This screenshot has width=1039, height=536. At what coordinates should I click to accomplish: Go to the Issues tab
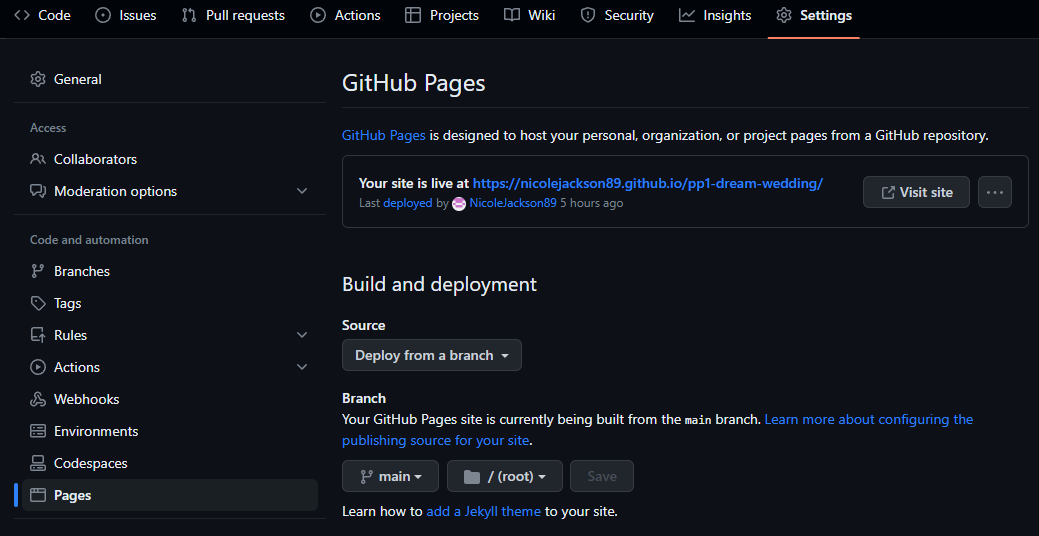point(126,15)
